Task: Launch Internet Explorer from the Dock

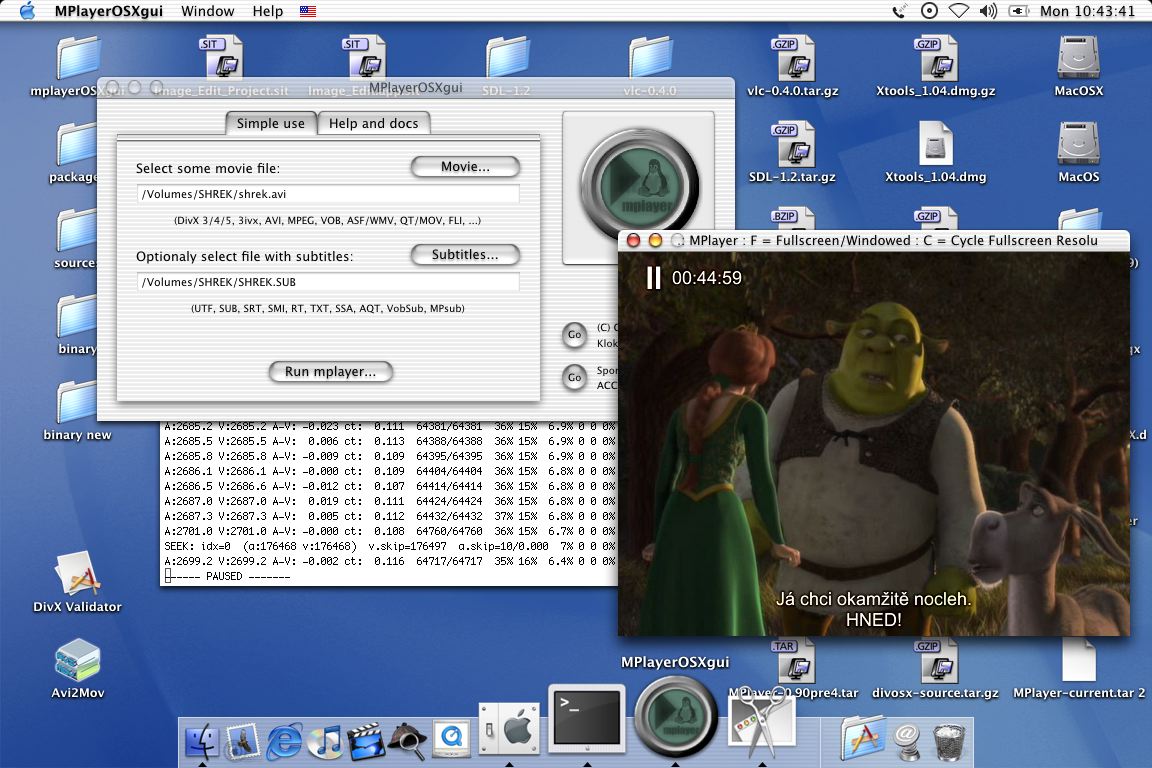Action: point(285,740)
